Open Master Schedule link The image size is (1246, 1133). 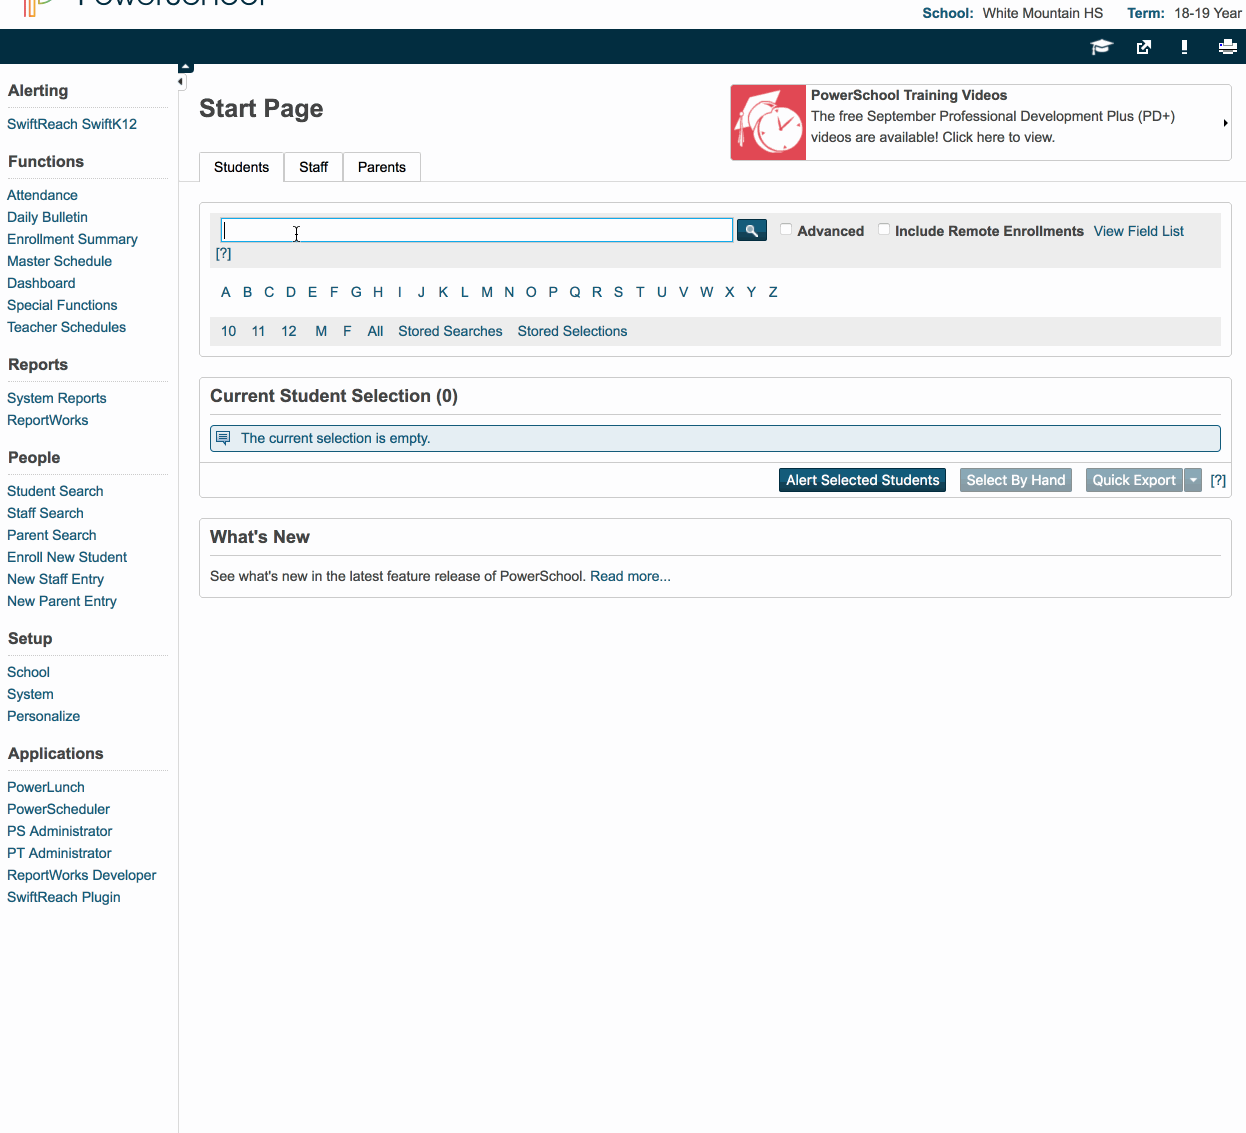click(x=59, y=261)
